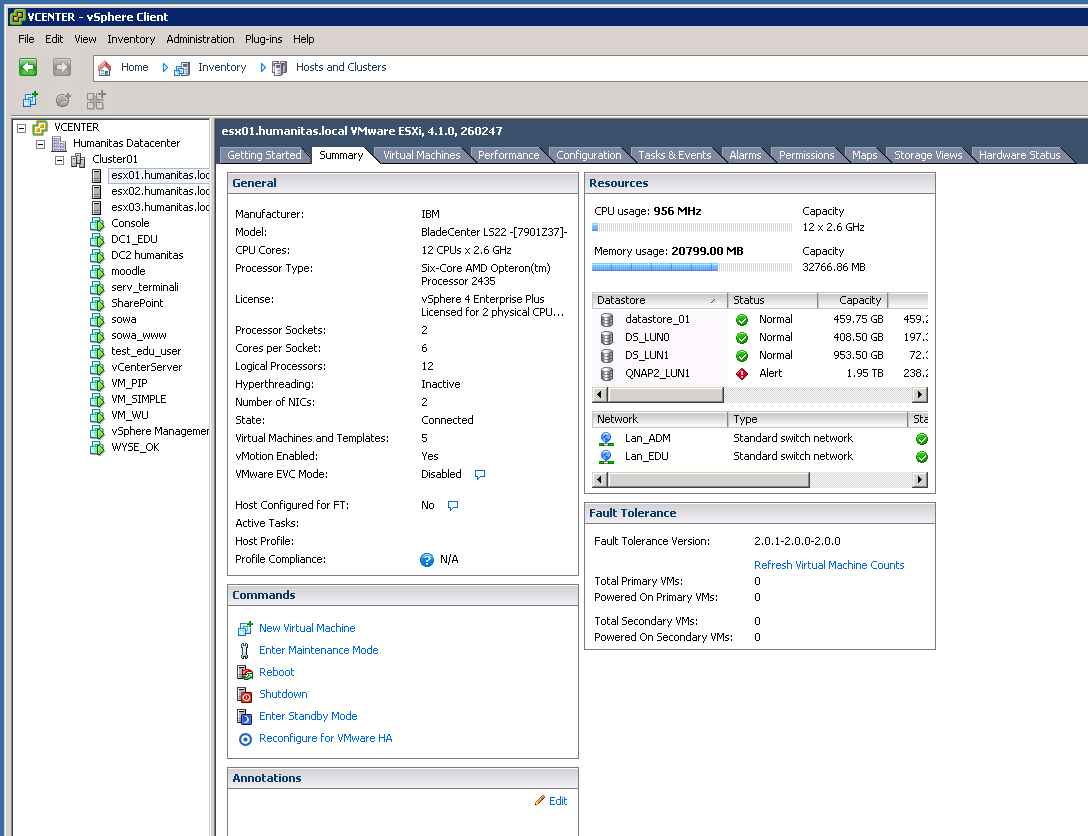Click the Reconfigure for VMware HA icon
This screenshot has width=1088, height=836.
tap(245, 739)
